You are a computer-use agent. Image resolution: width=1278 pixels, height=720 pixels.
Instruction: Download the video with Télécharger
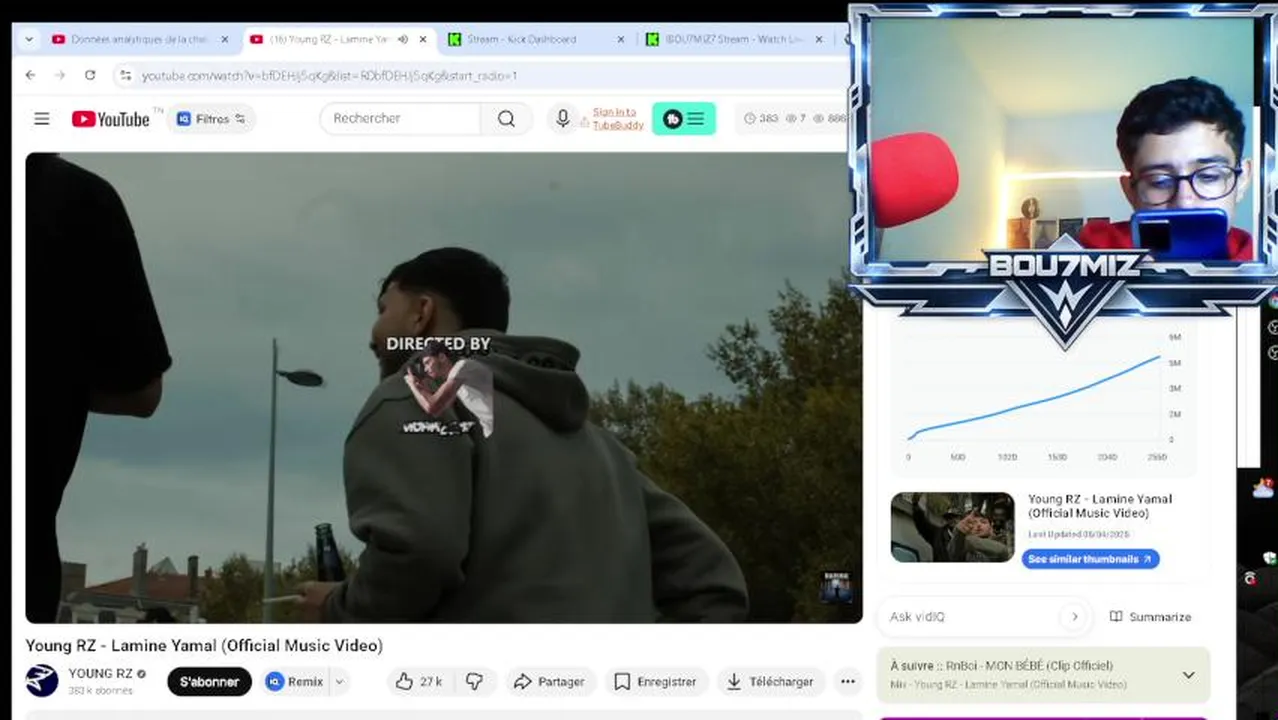click(x=770, y=682)
